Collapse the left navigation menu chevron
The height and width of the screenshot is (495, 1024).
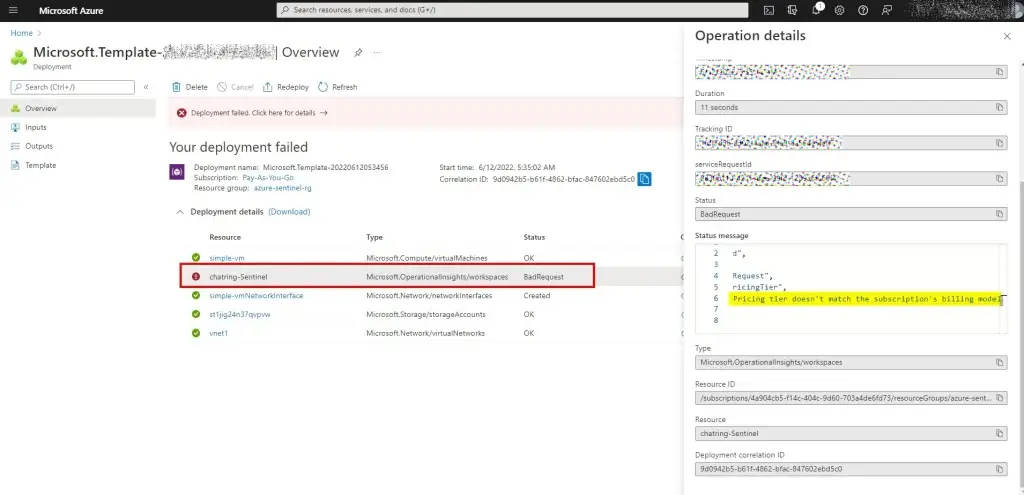(x=146, y=87)
